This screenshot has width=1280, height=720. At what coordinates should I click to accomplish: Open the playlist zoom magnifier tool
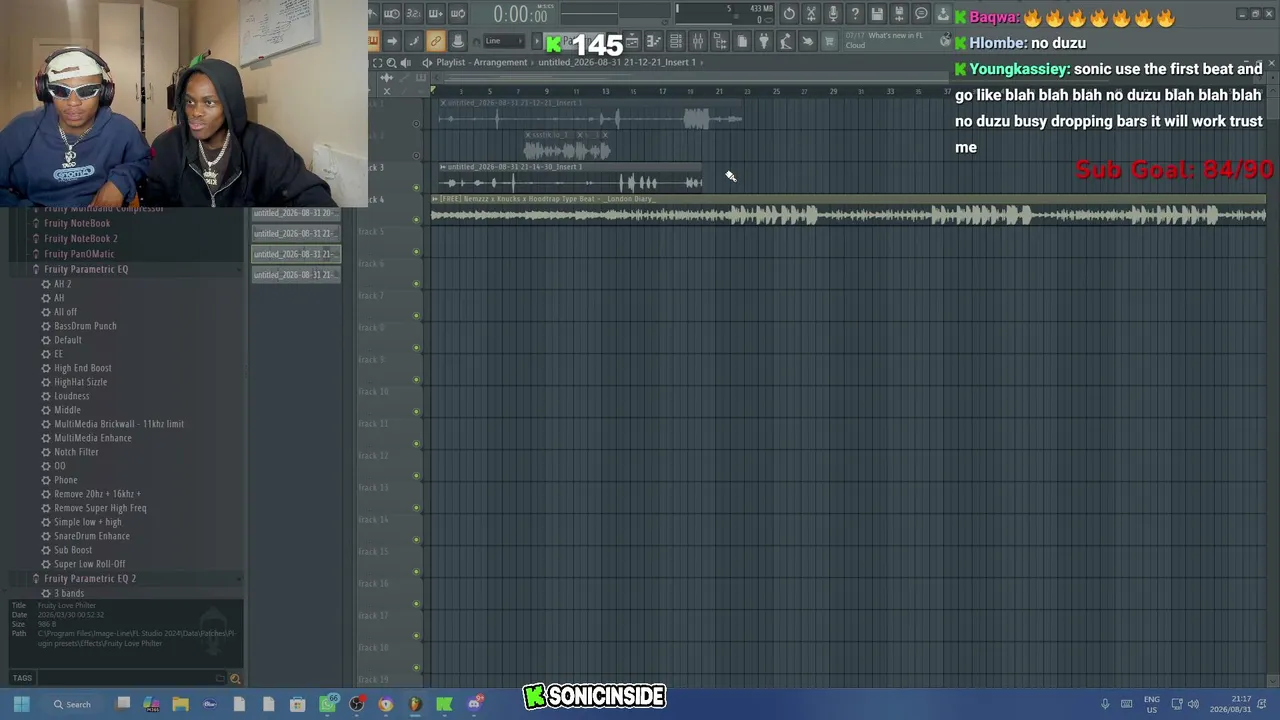[x=391, y=62]
